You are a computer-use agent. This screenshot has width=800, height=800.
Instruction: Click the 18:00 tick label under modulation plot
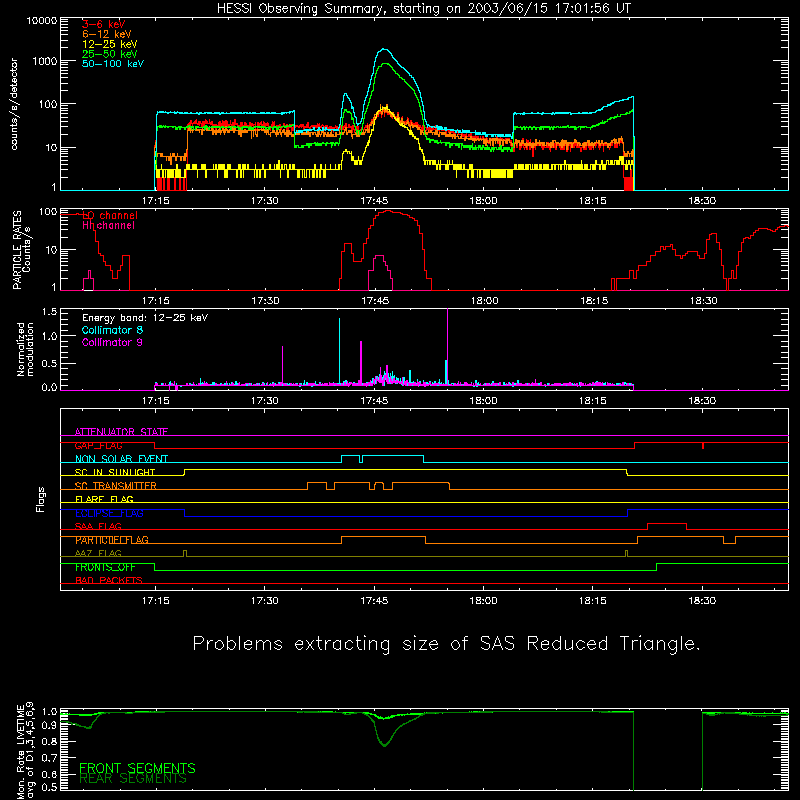coord(483,401)
